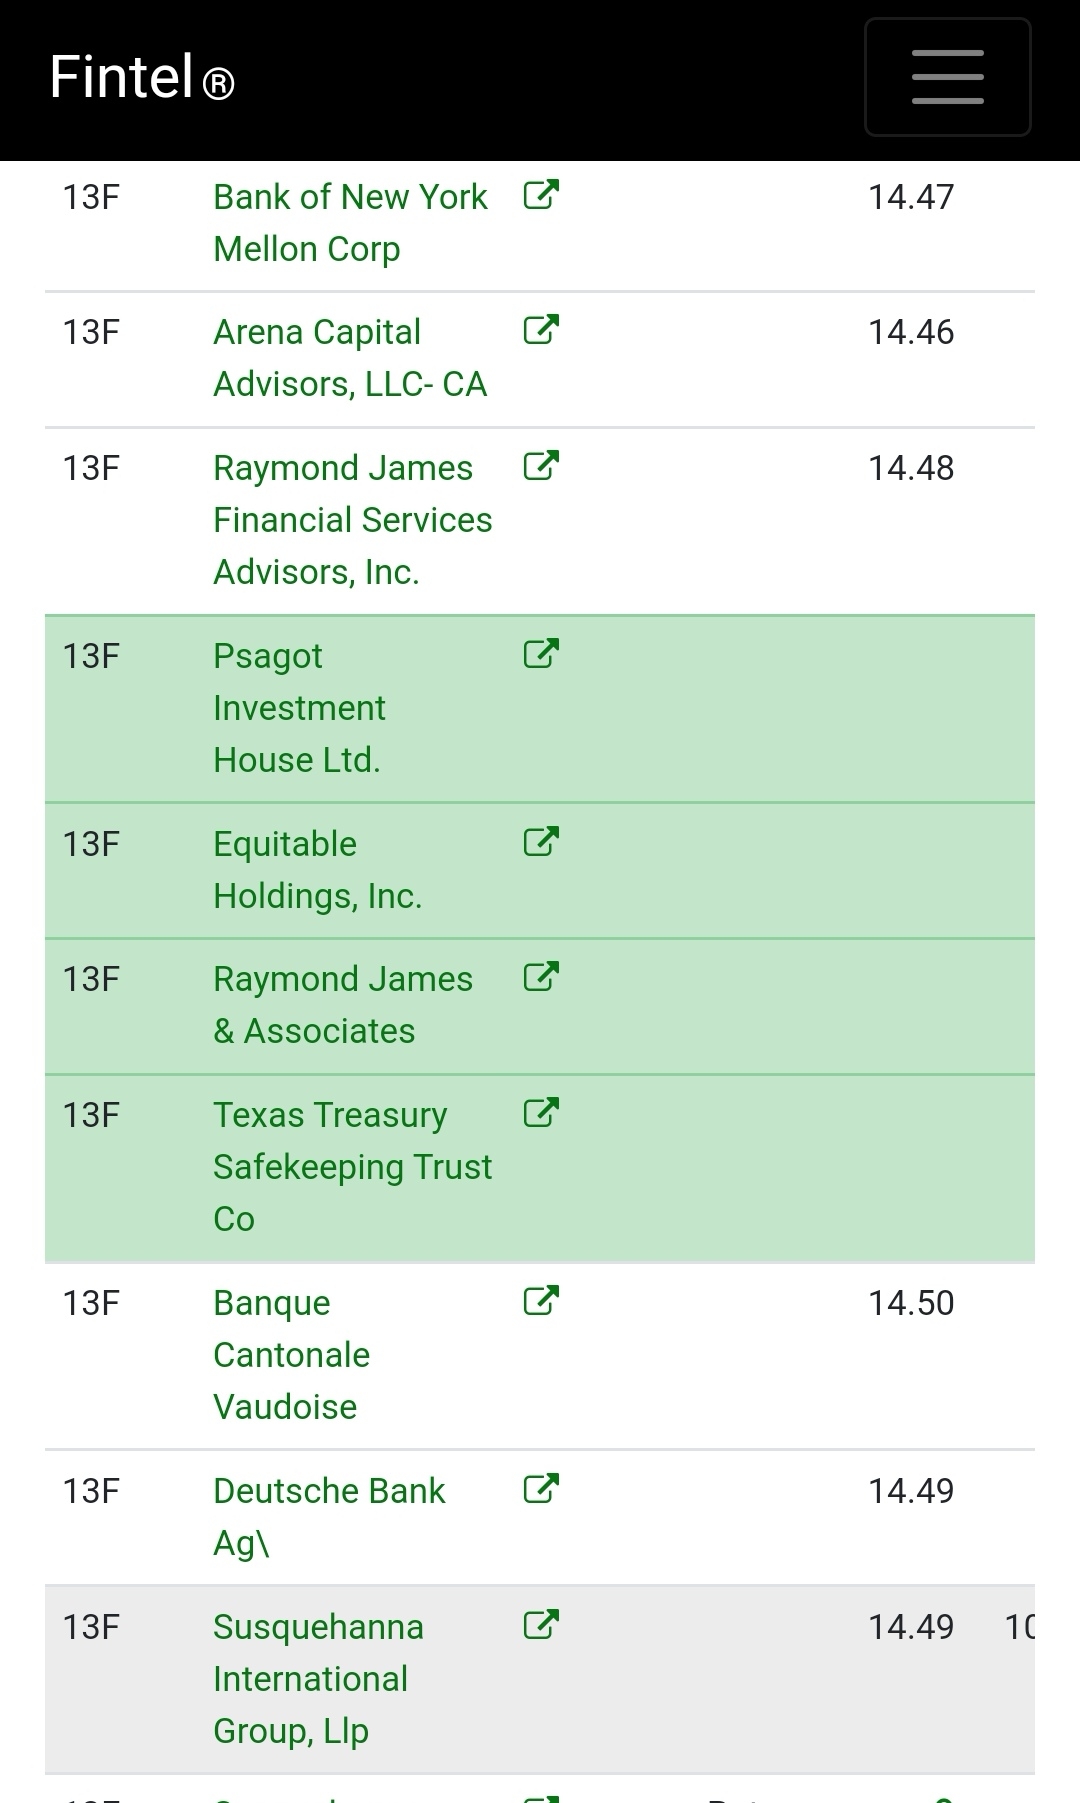Image resolution: width=1080 pixels, height=1803 pixels.
Task: Open external link icon for Equitable Holdings
Action: [x=541, y=841]
